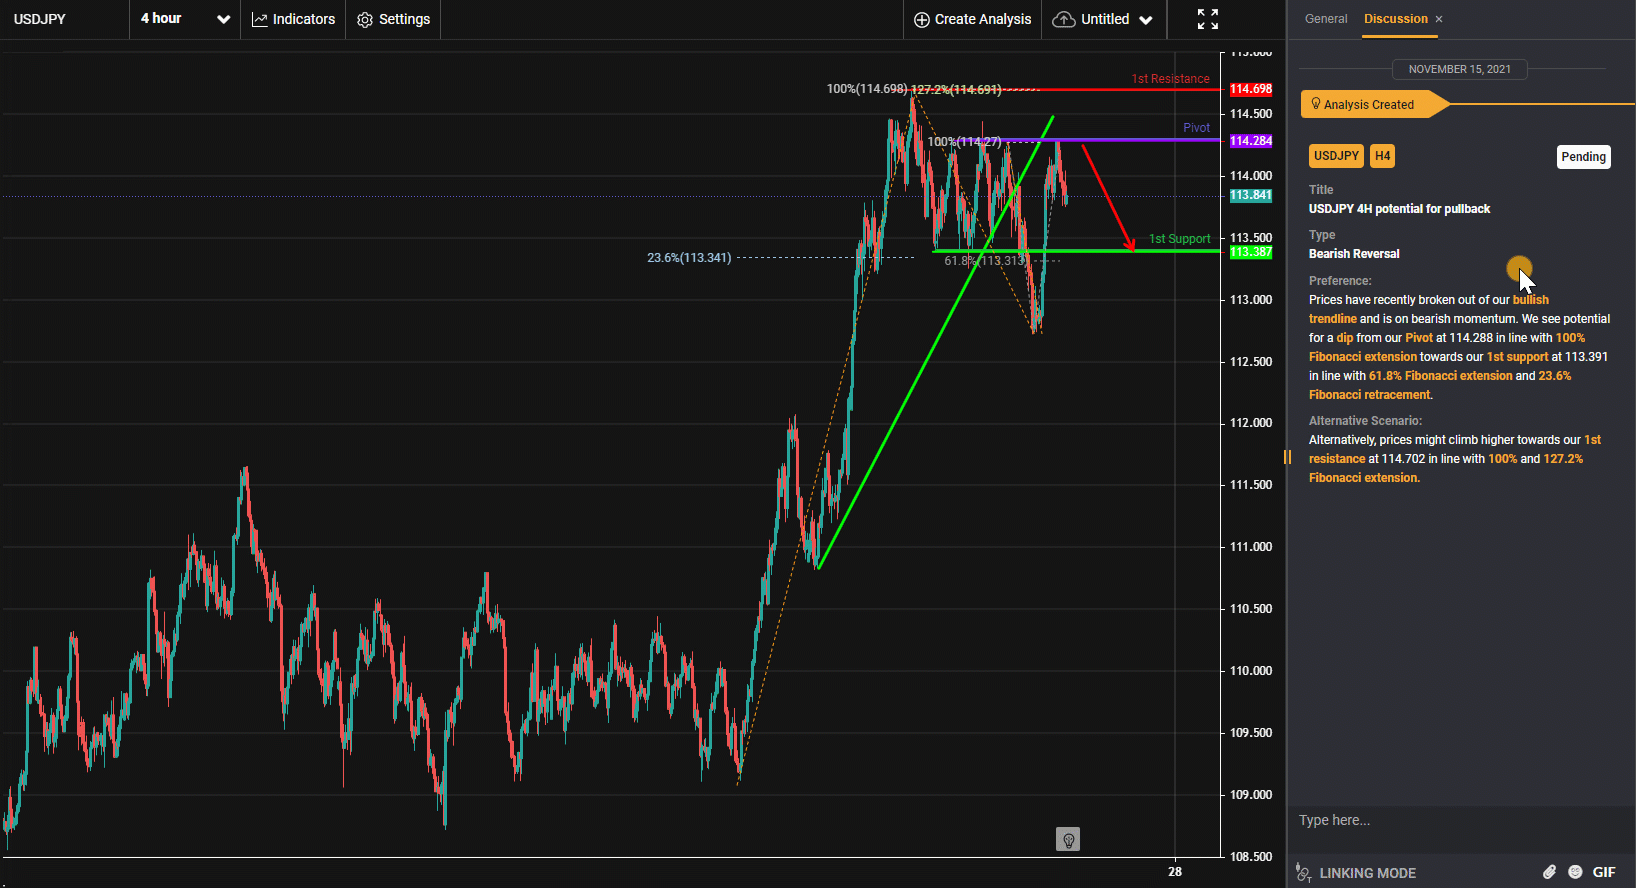Click the 100%(114.698) Fibonacci label
The width and height of the screenshot is (1636, 888).
867,89
